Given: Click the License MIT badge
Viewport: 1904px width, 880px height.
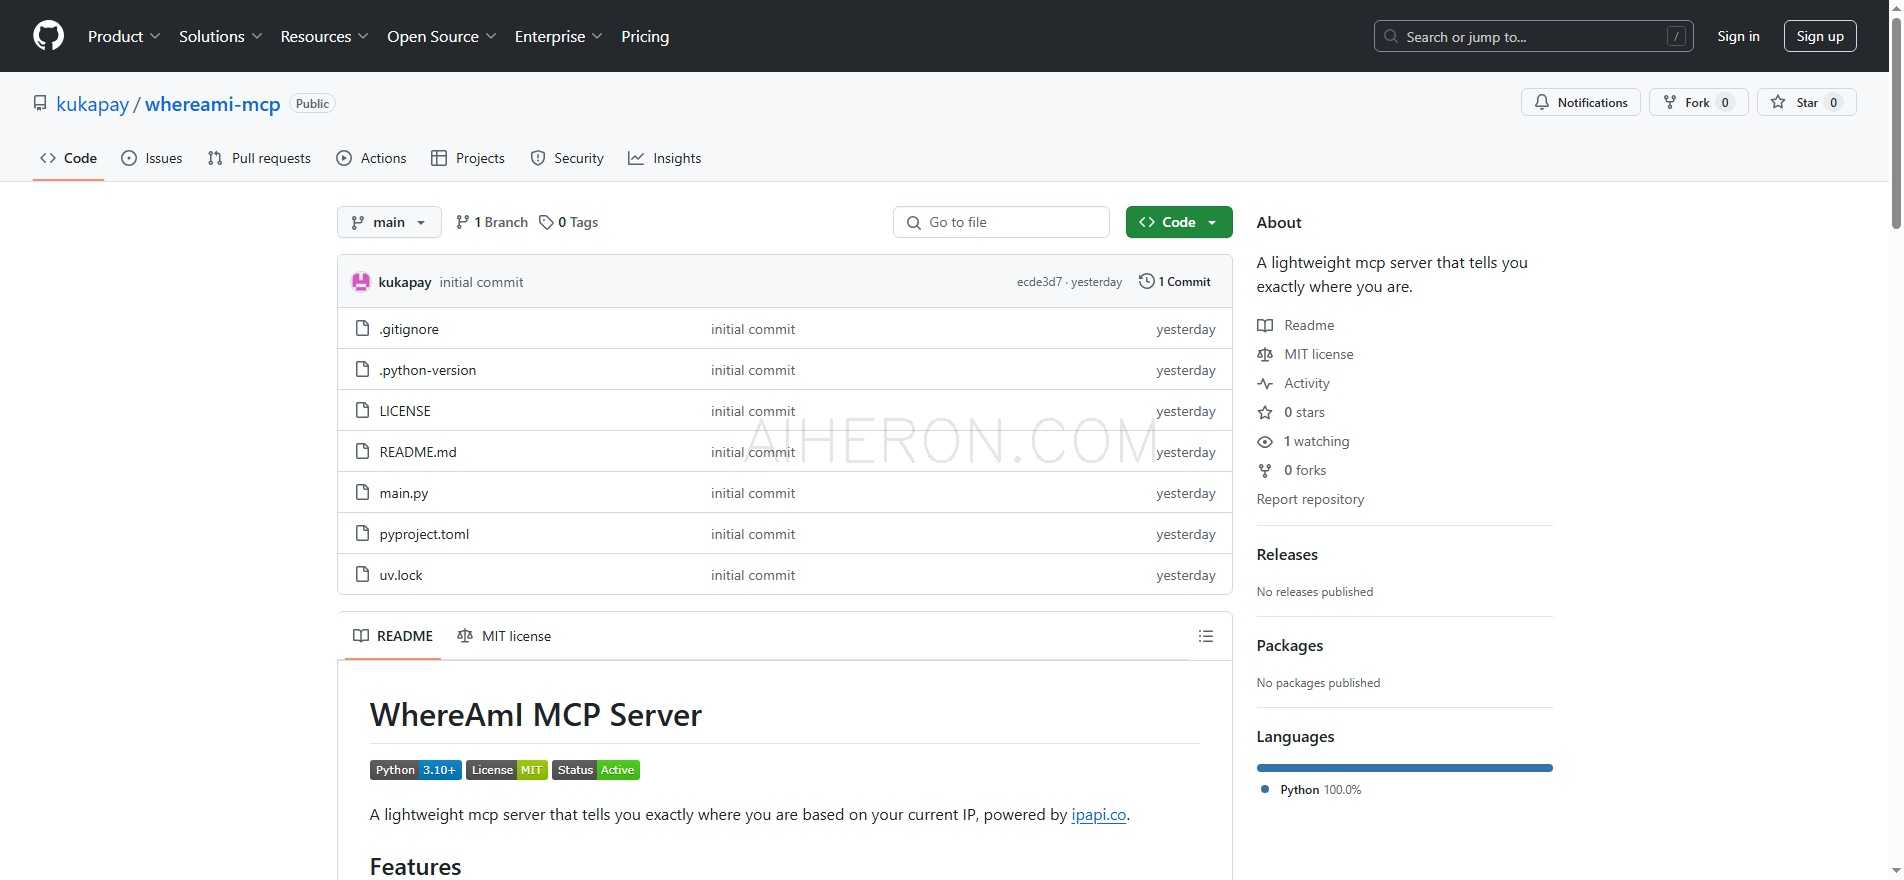Looking at the screenshot, I should 507,770.
